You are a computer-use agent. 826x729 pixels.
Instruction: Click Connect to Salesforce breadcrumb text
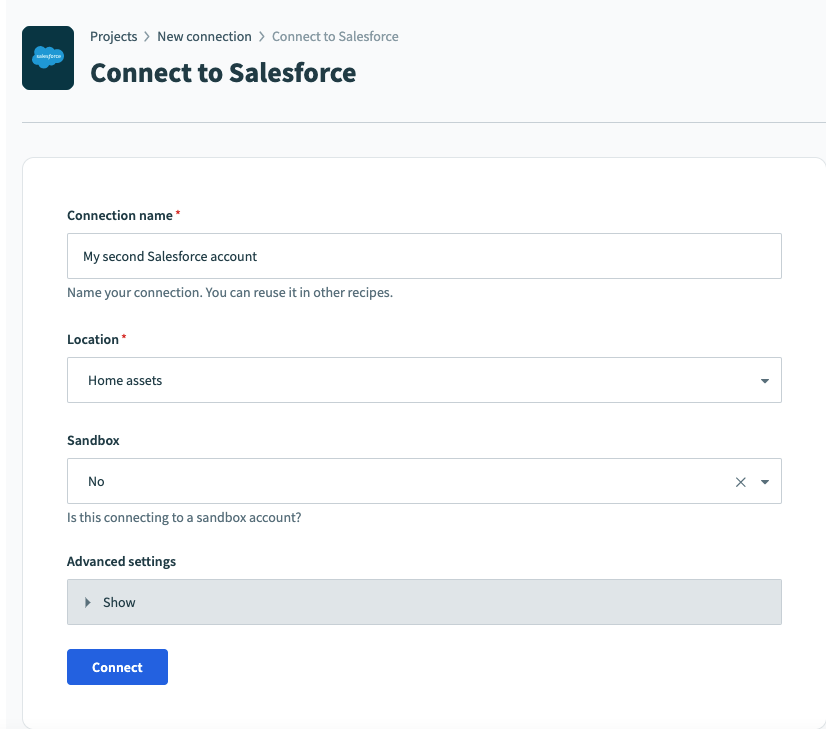coord(335,36)
